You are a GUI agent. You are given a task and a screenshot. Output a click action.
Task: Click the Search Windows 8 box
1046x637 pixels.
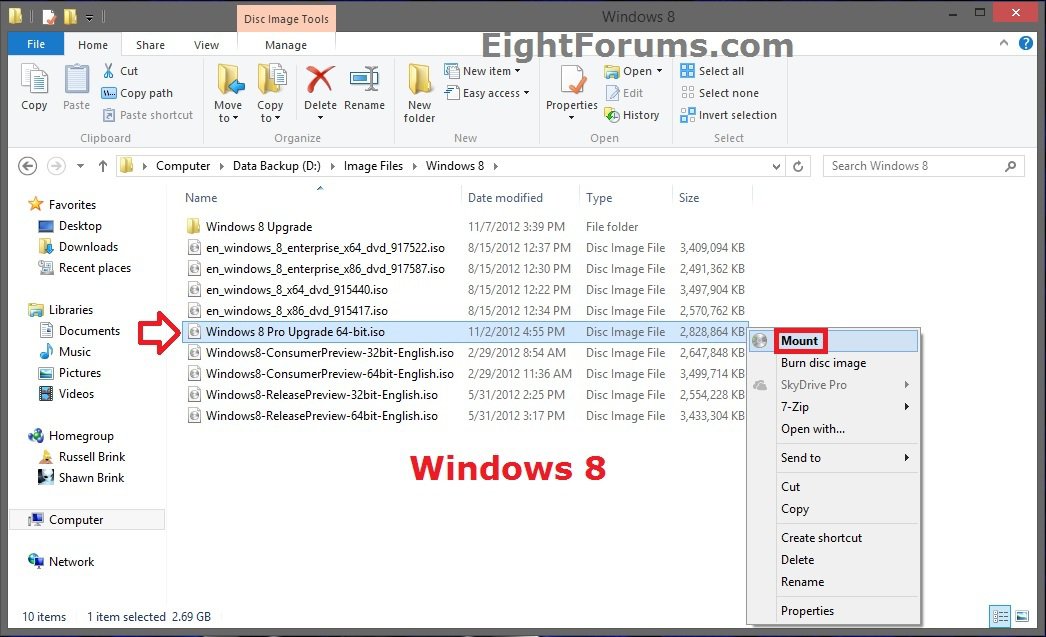pos(924,166)
